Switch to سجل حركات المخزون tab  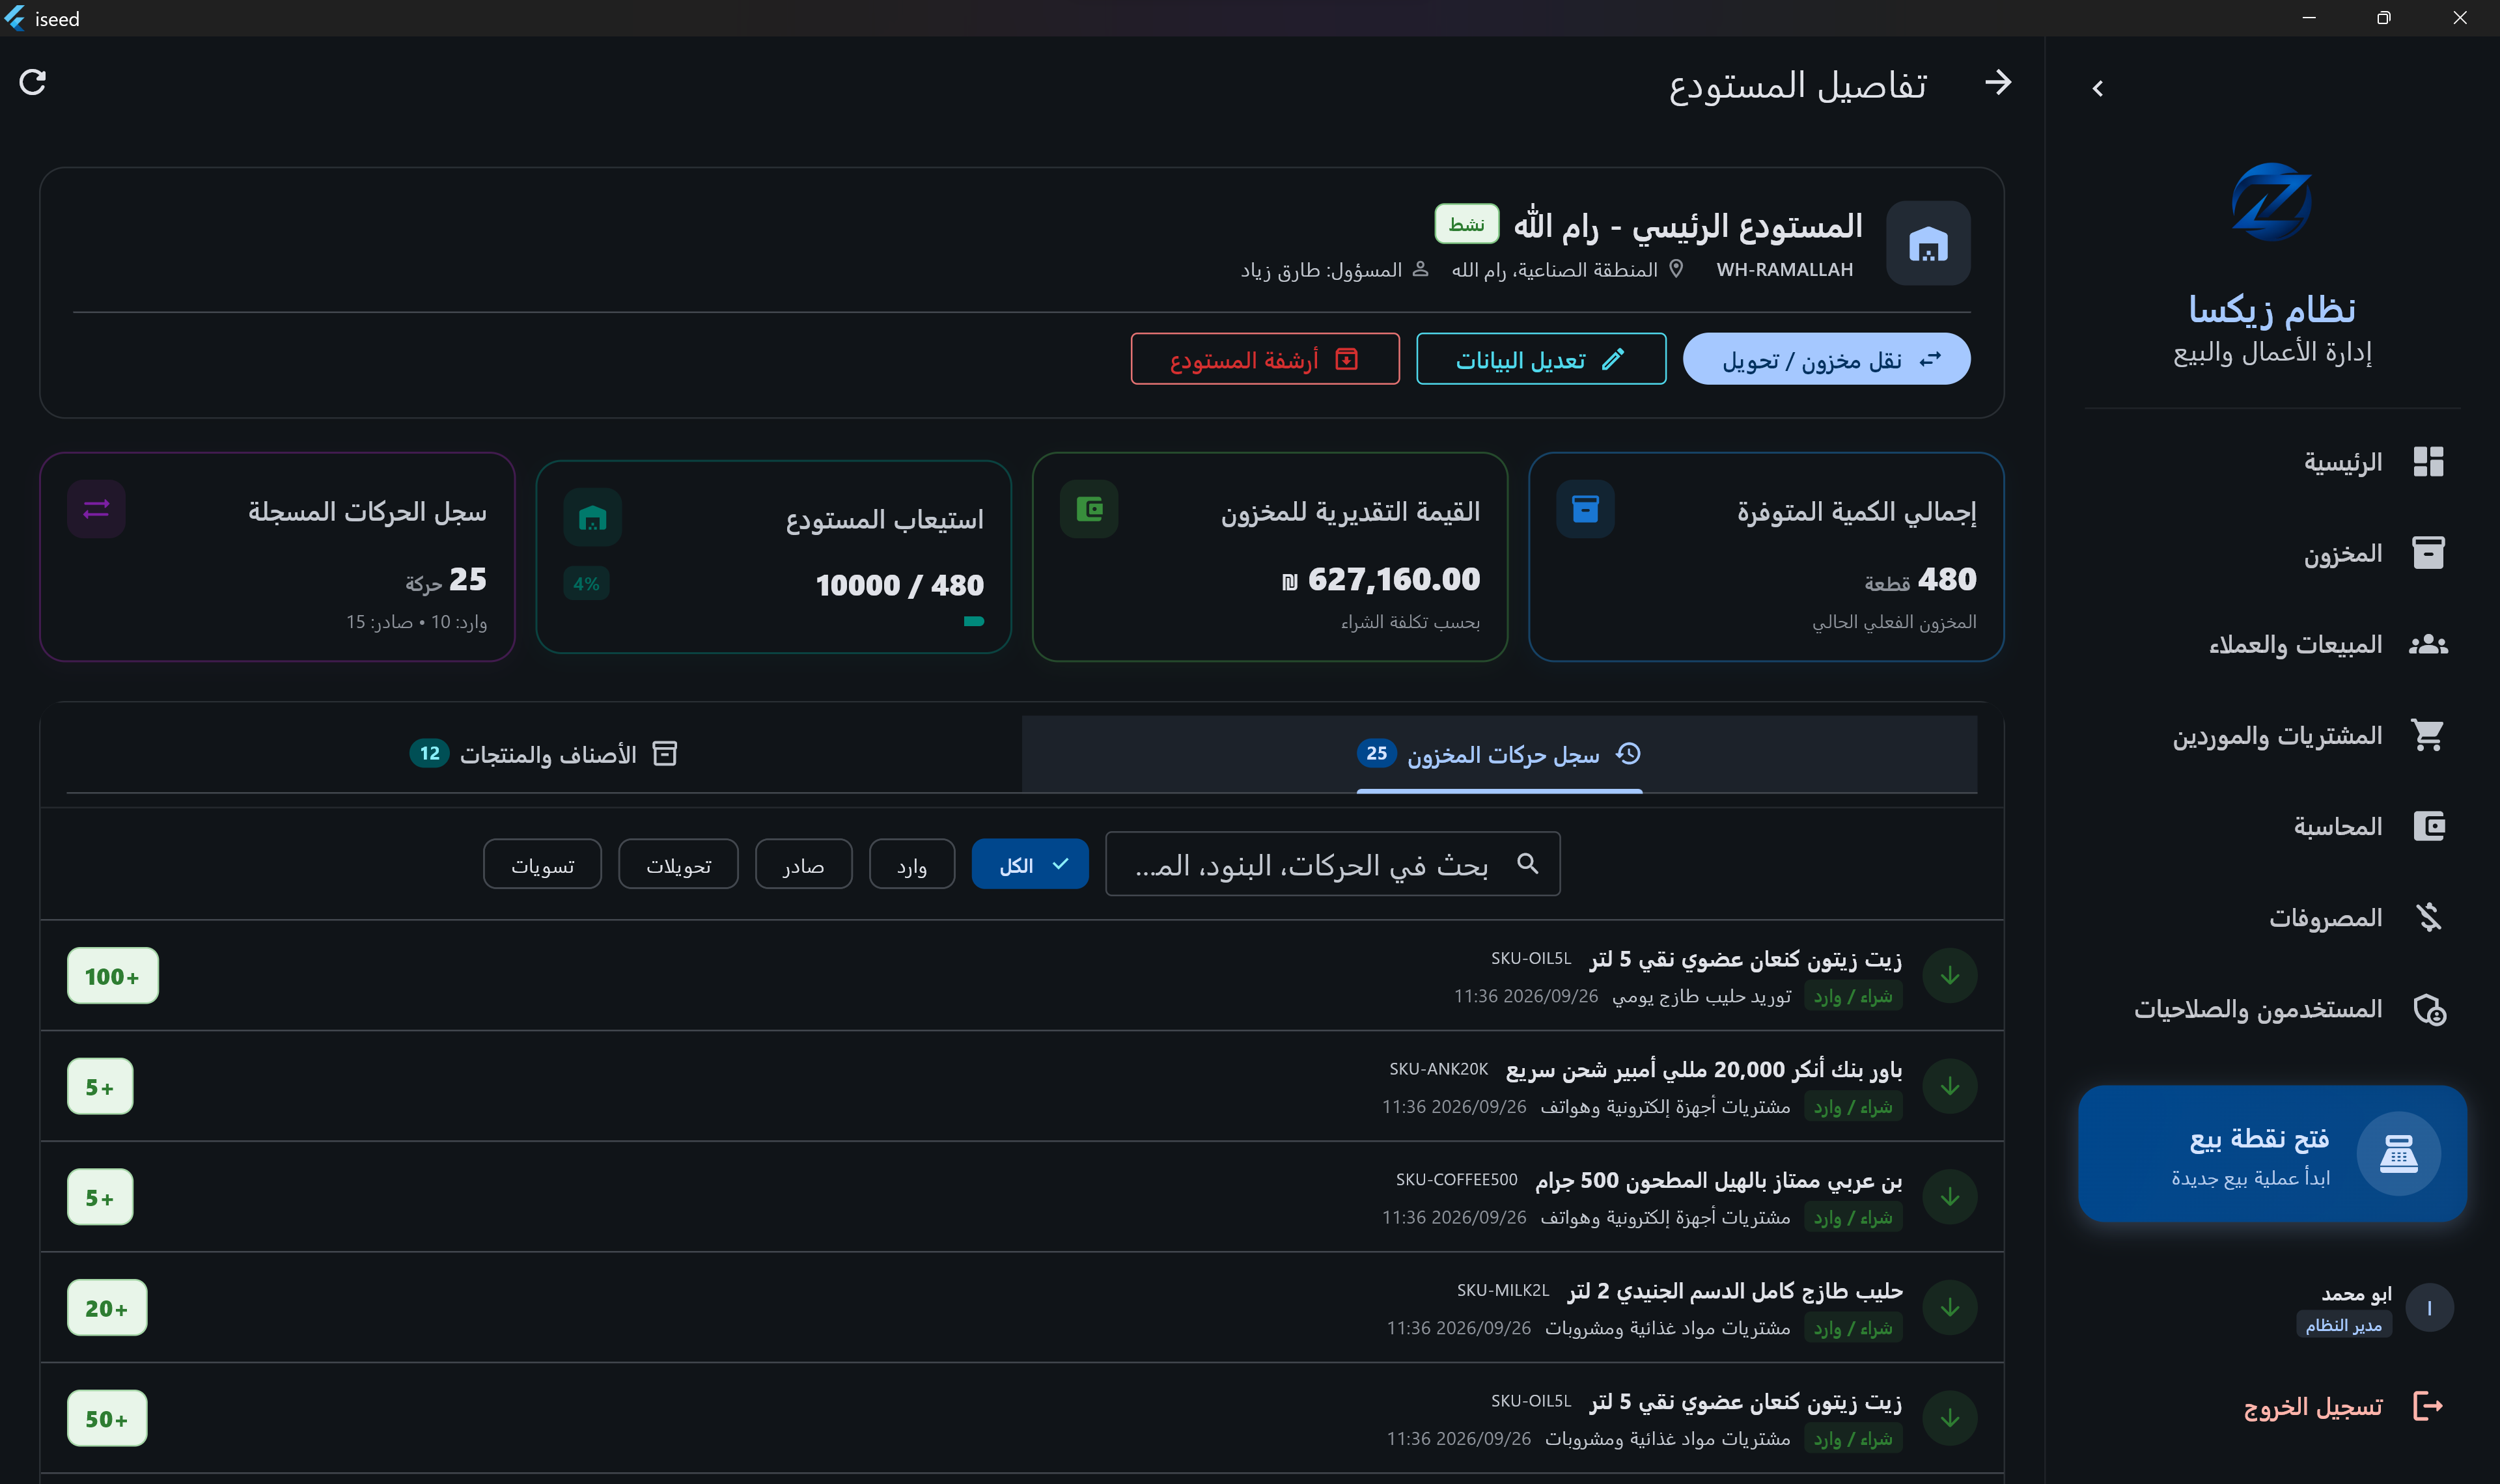click(1499, 754)
